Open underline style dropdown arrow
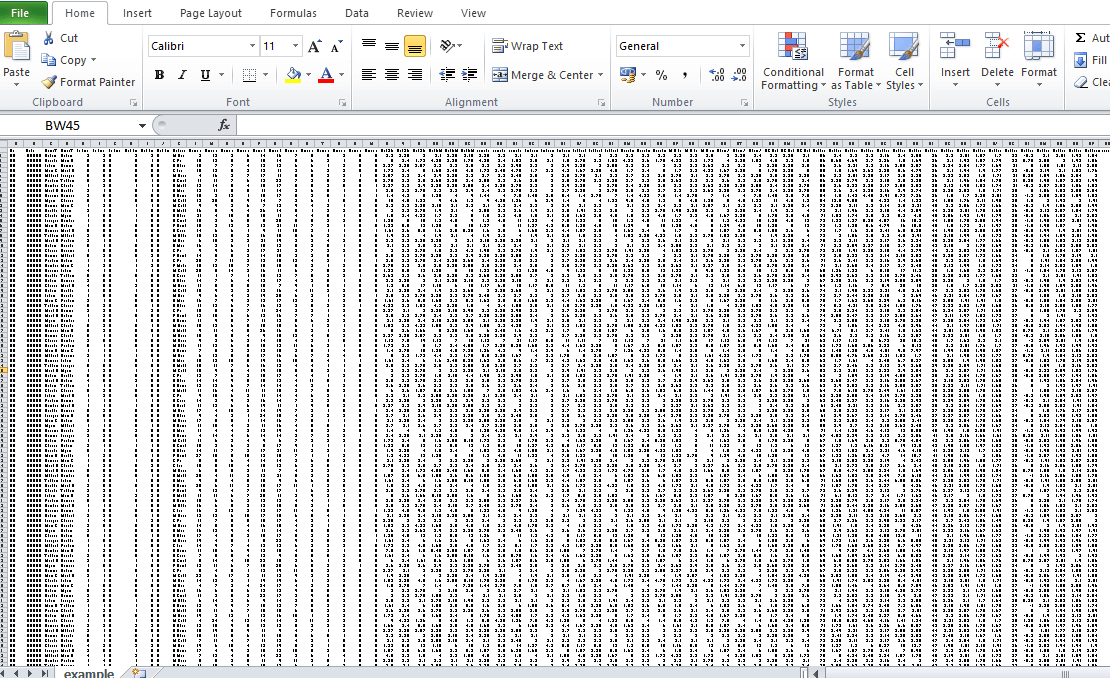 [x=221, y=75]
